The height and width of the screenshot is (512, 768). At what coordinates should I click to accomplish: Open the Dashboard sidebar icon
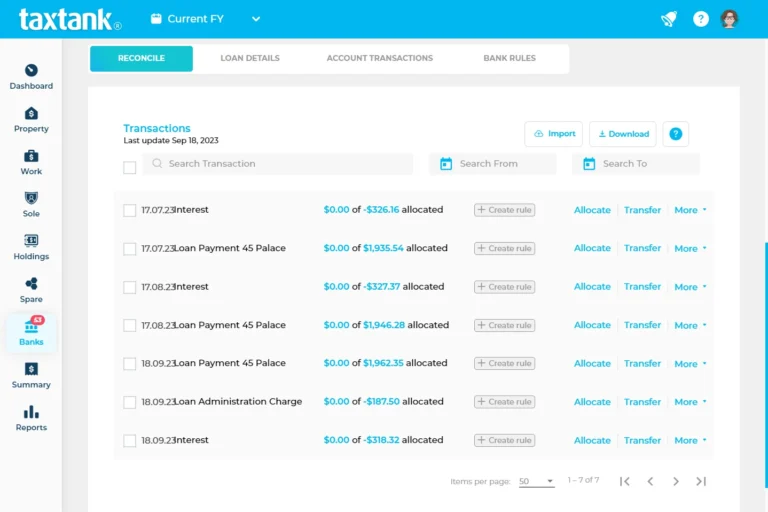[31, 71]
